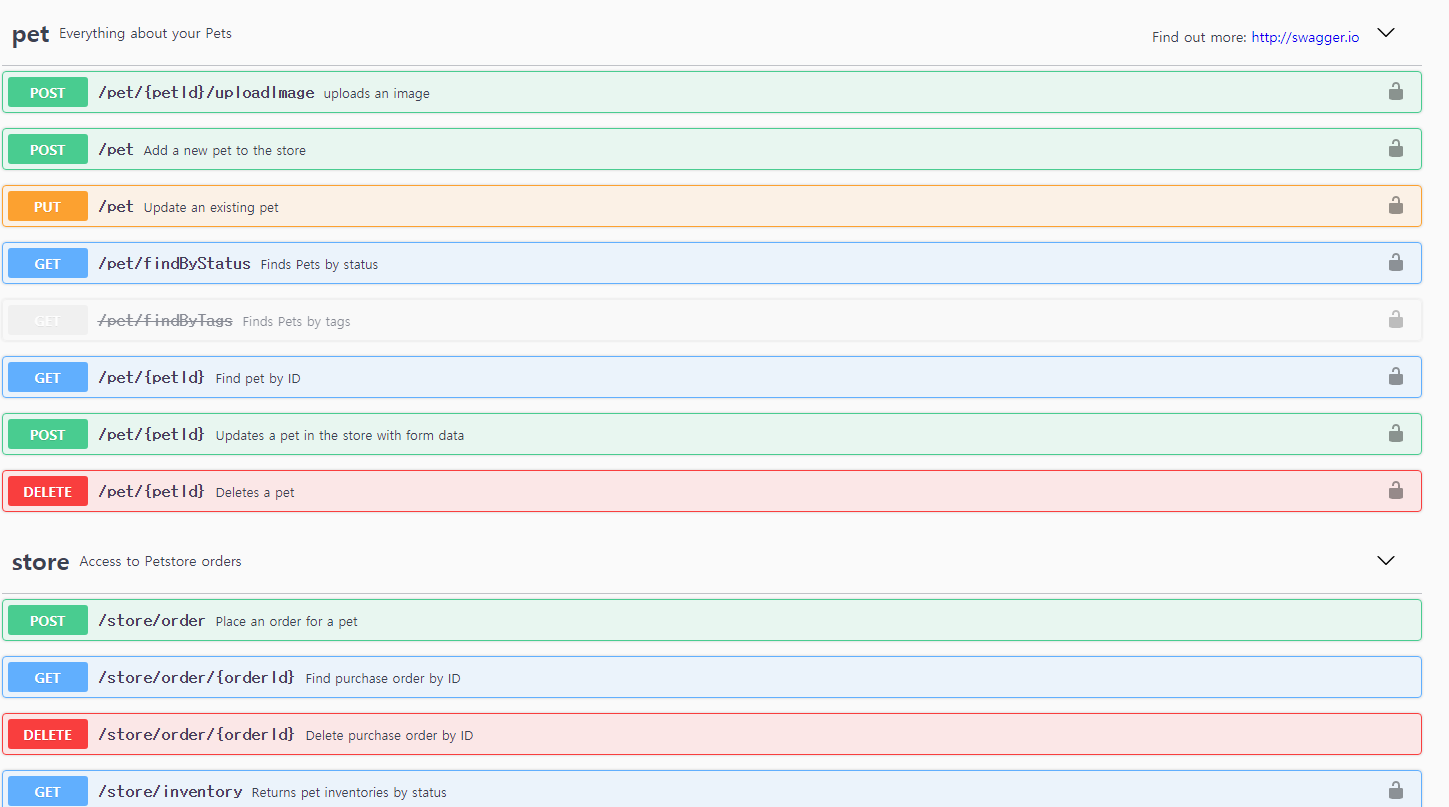Click 'Deletes a pet' description
This screenshot has height=807, width=1449.
[x=255, y=492]
